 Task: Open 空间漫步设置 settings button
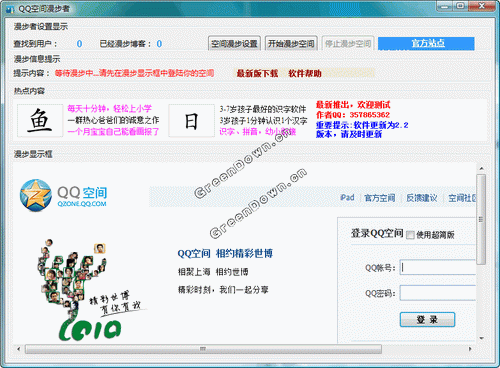(234, 44)
